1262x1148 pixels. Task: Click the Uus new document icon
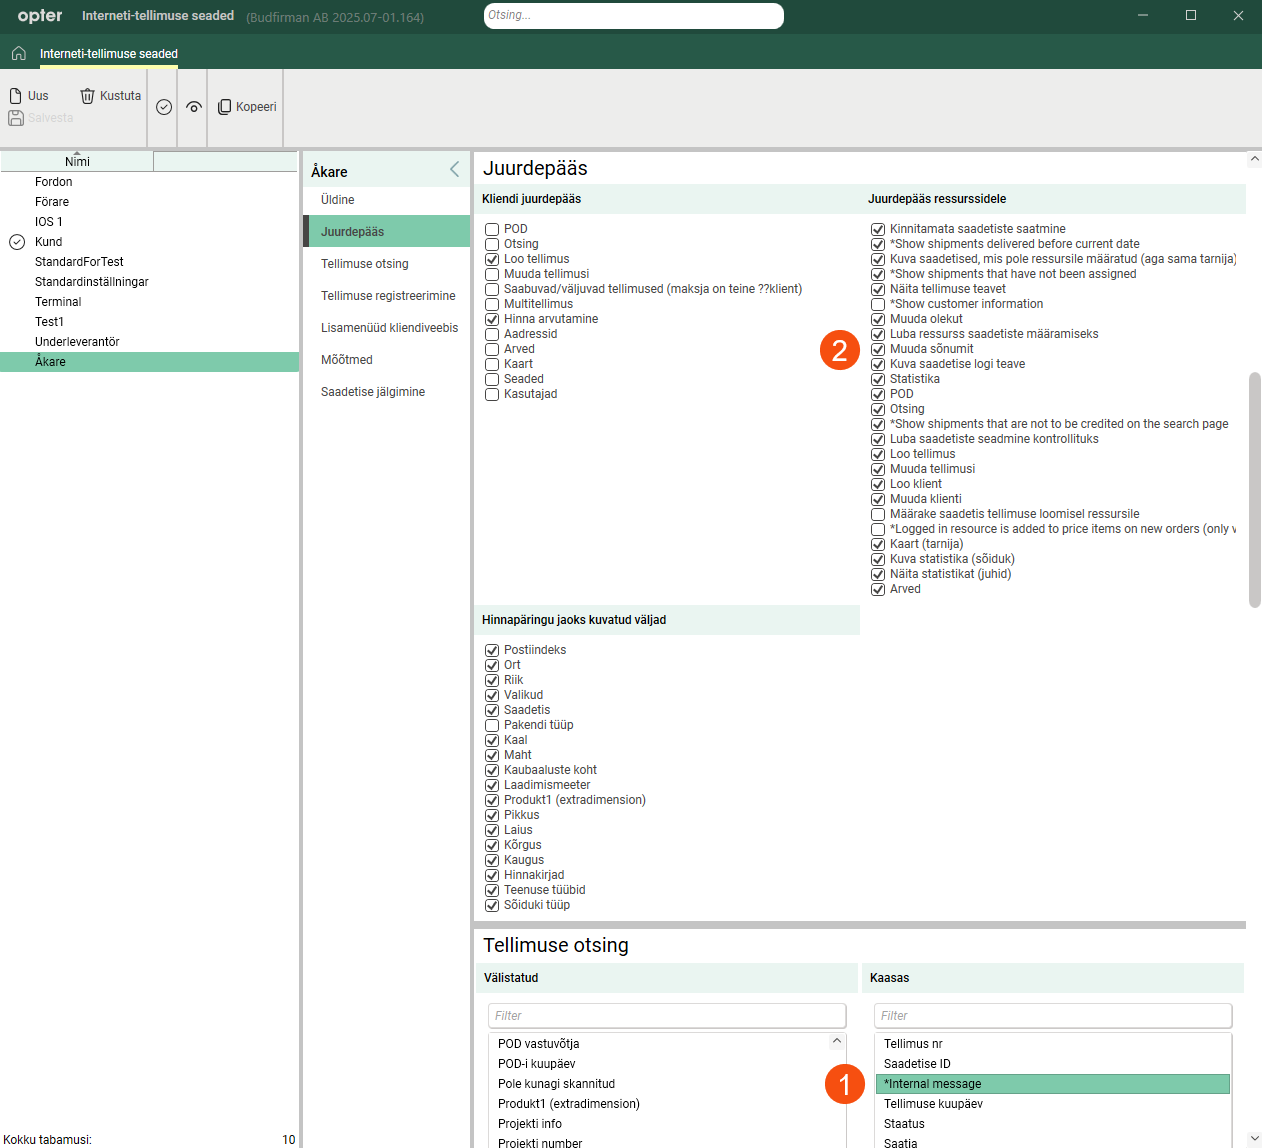click(16, 96)
